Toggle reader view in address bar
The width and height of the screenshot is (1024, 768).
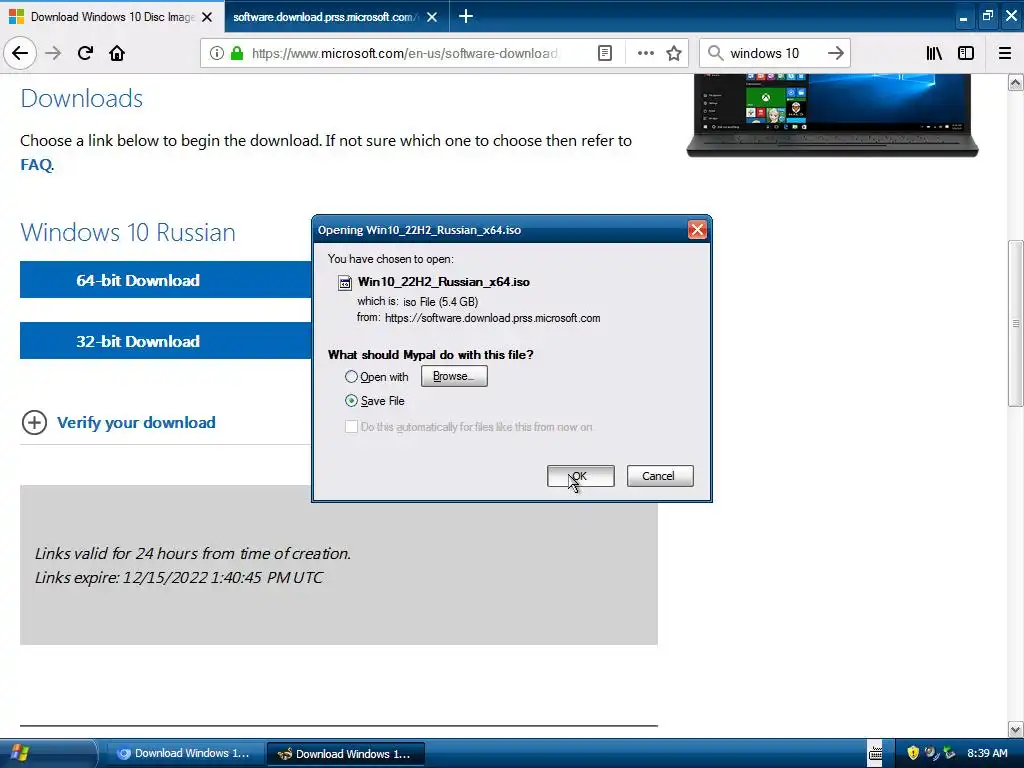(x=605, y=54)
